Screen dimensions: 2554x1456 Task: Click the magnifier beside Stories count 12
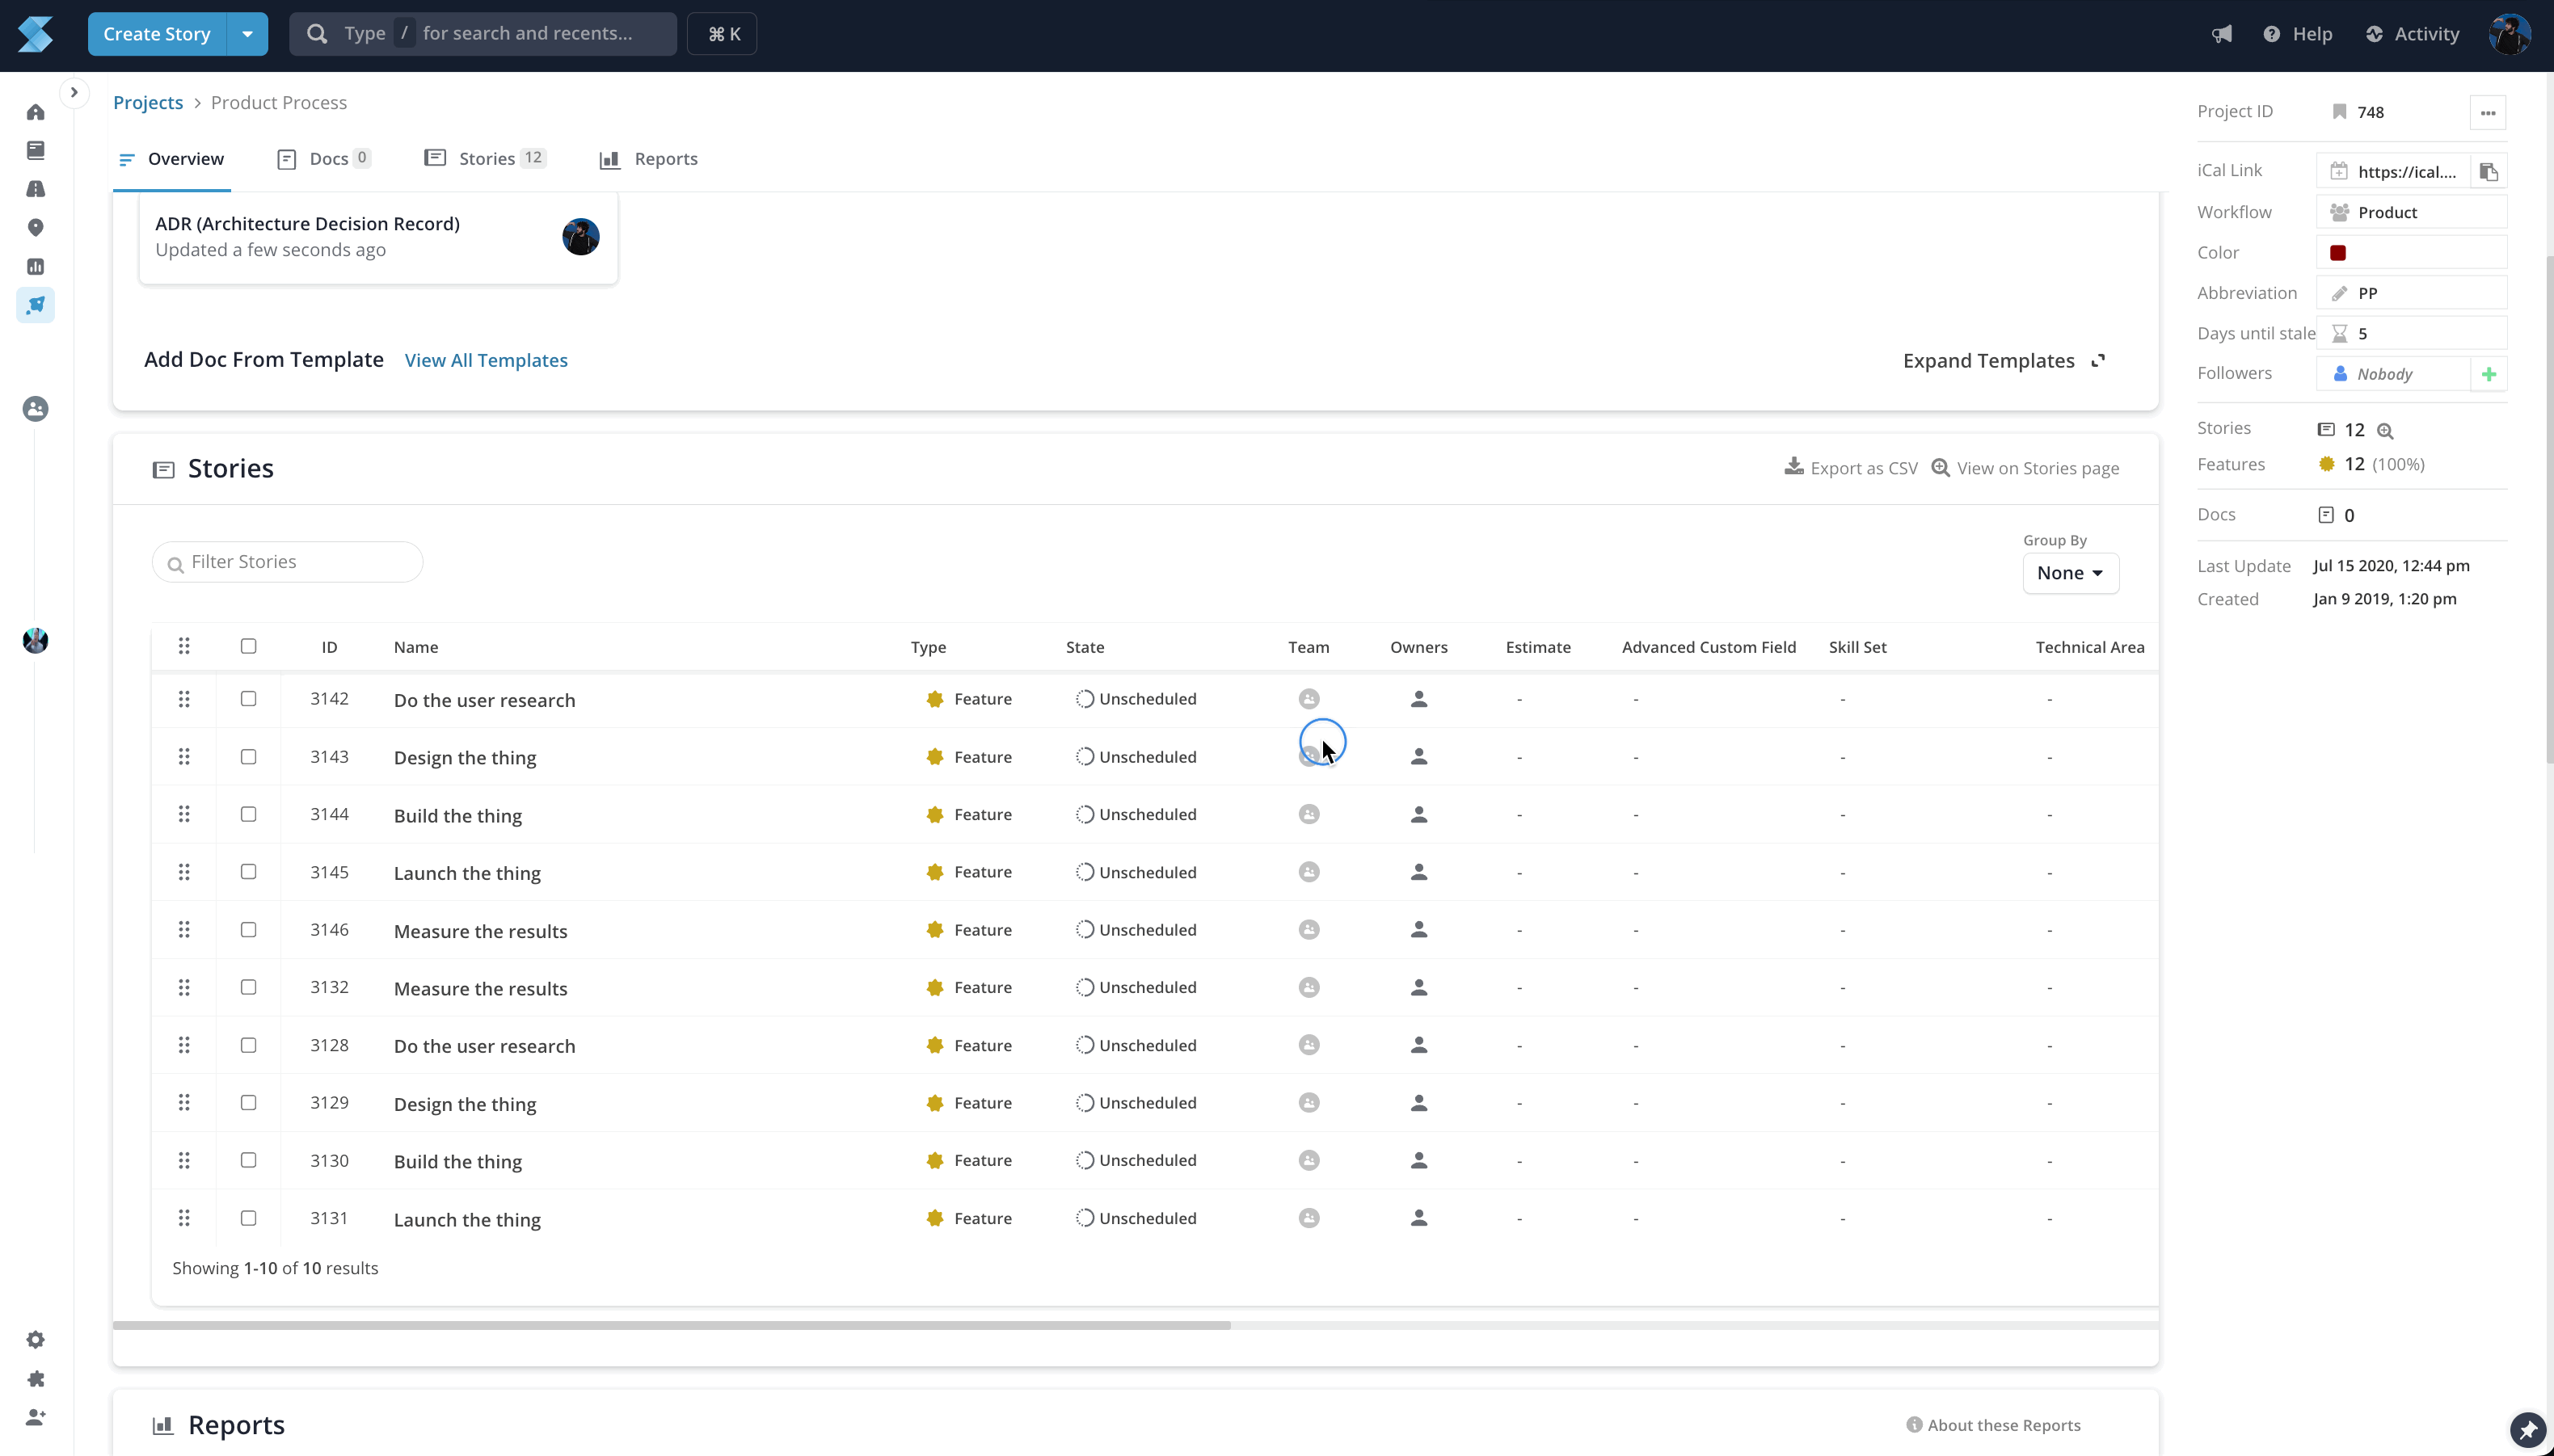2385,431
